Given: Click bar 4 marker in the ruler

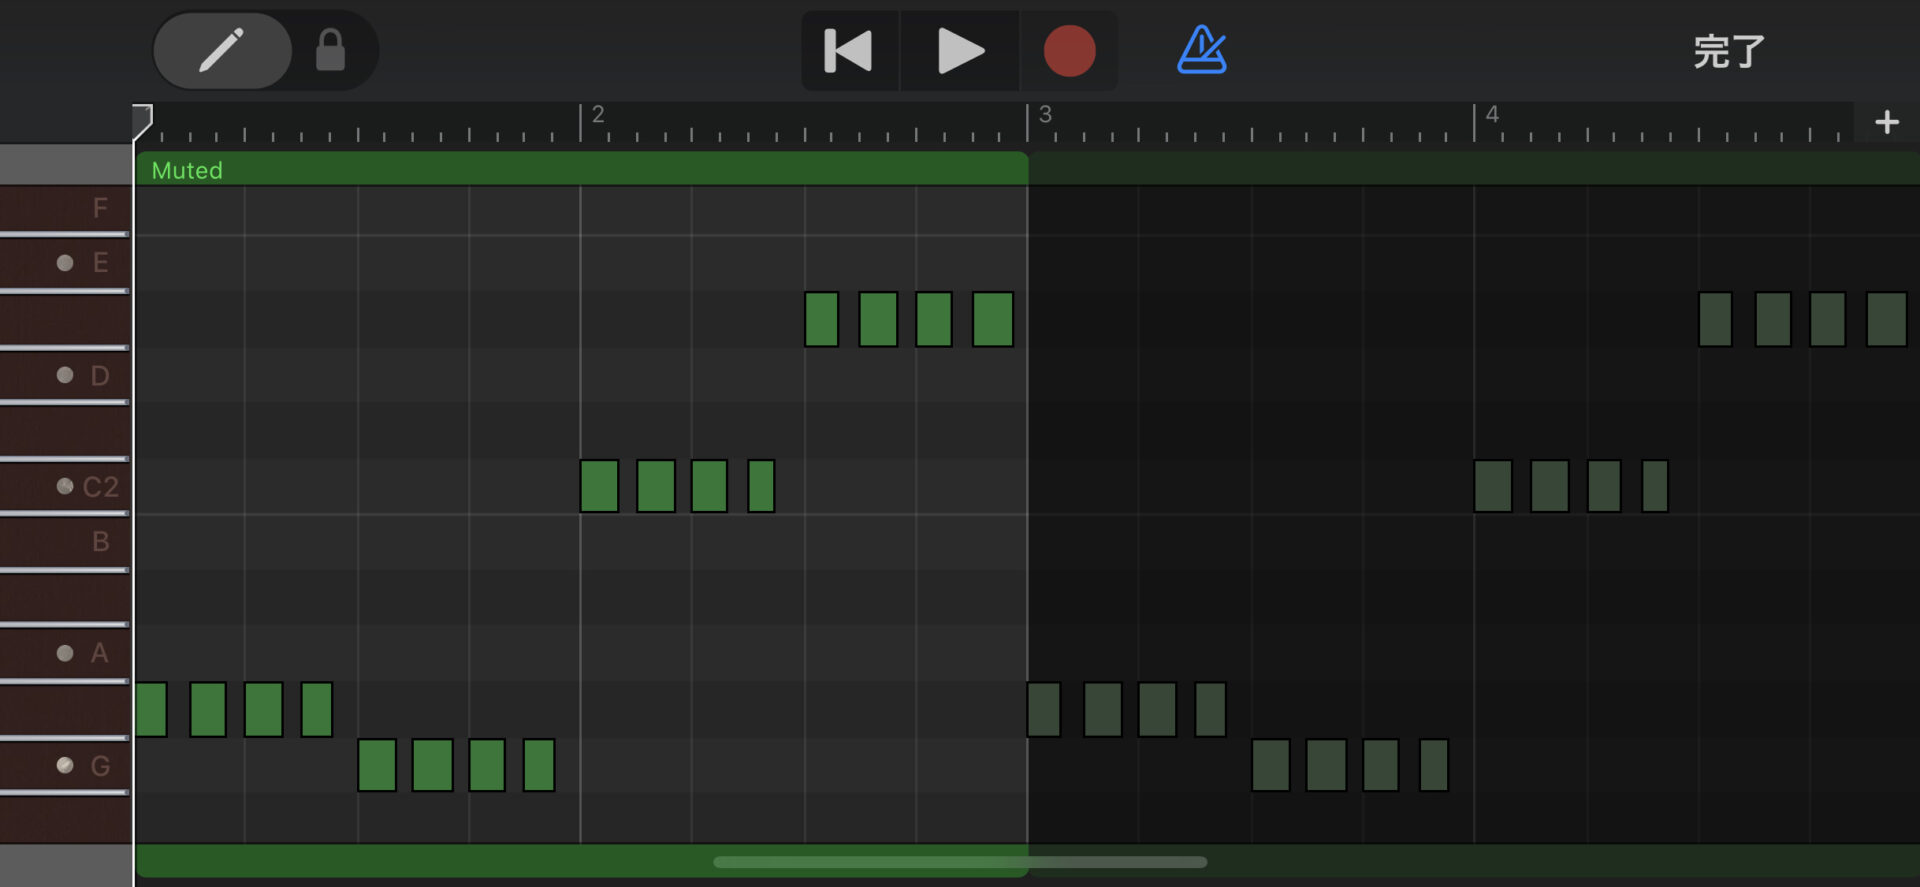Looking at the screenshot, I should (1492, 115).
